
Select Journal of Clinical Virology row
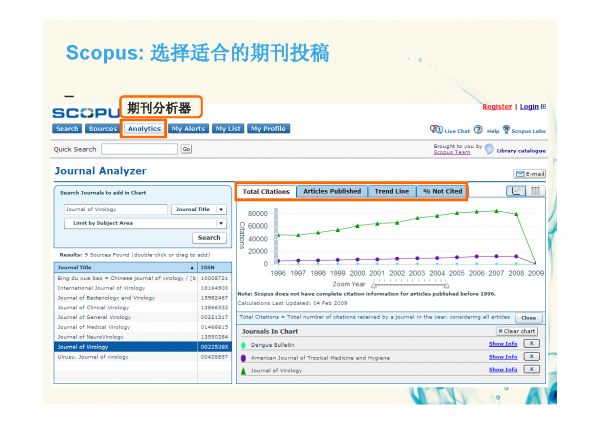(x=143, y=307)
